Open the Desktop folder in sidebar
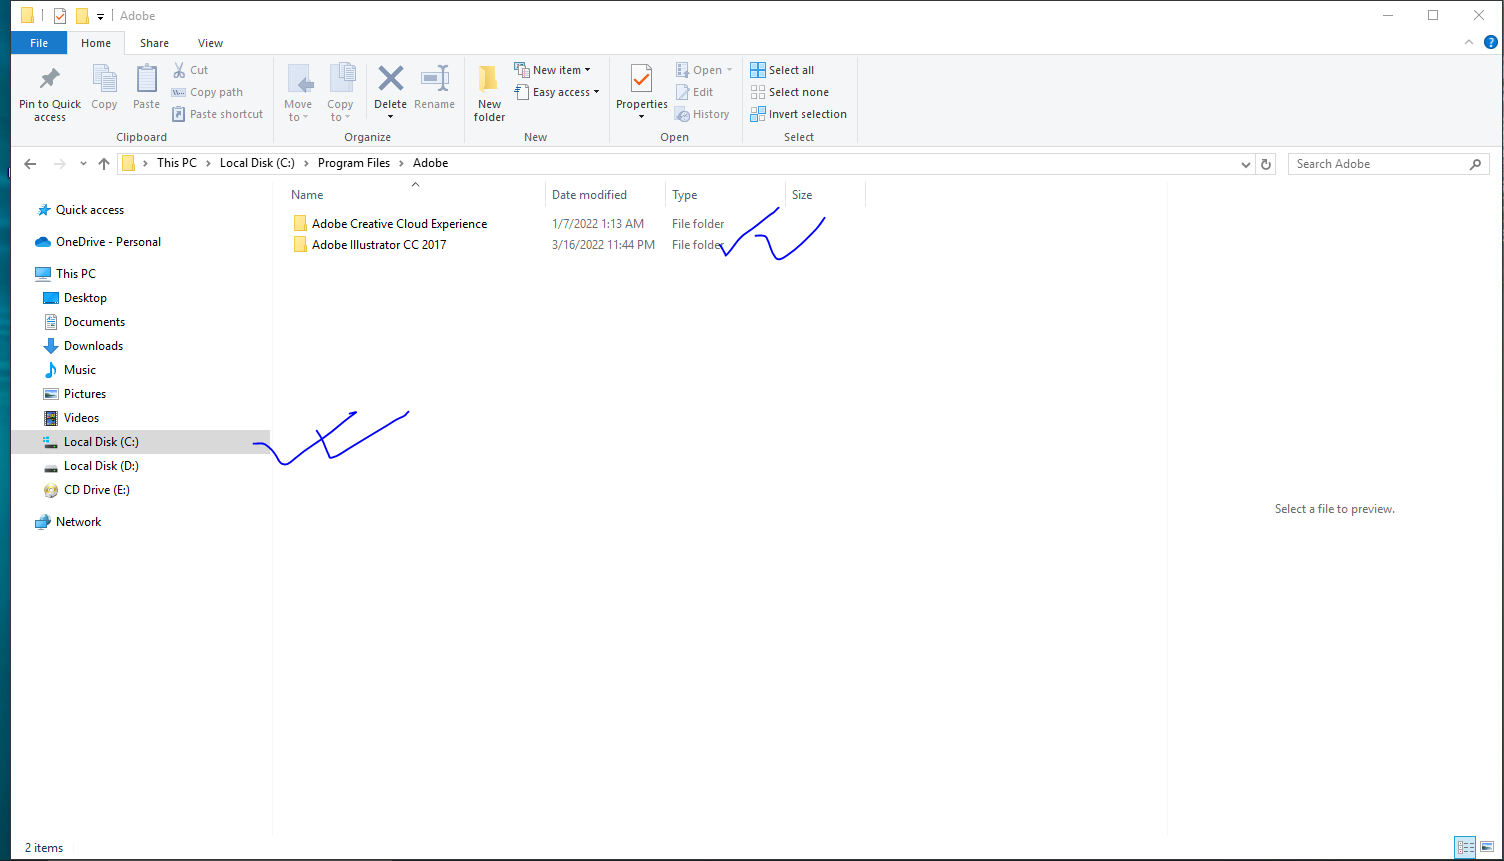 [x=85, y=298]
